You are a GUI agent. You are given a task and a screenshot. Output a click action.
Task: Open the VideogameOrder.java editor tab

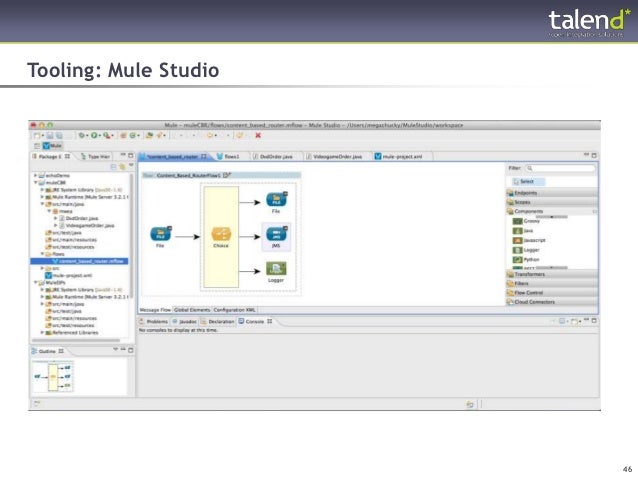tap(334, 156)
